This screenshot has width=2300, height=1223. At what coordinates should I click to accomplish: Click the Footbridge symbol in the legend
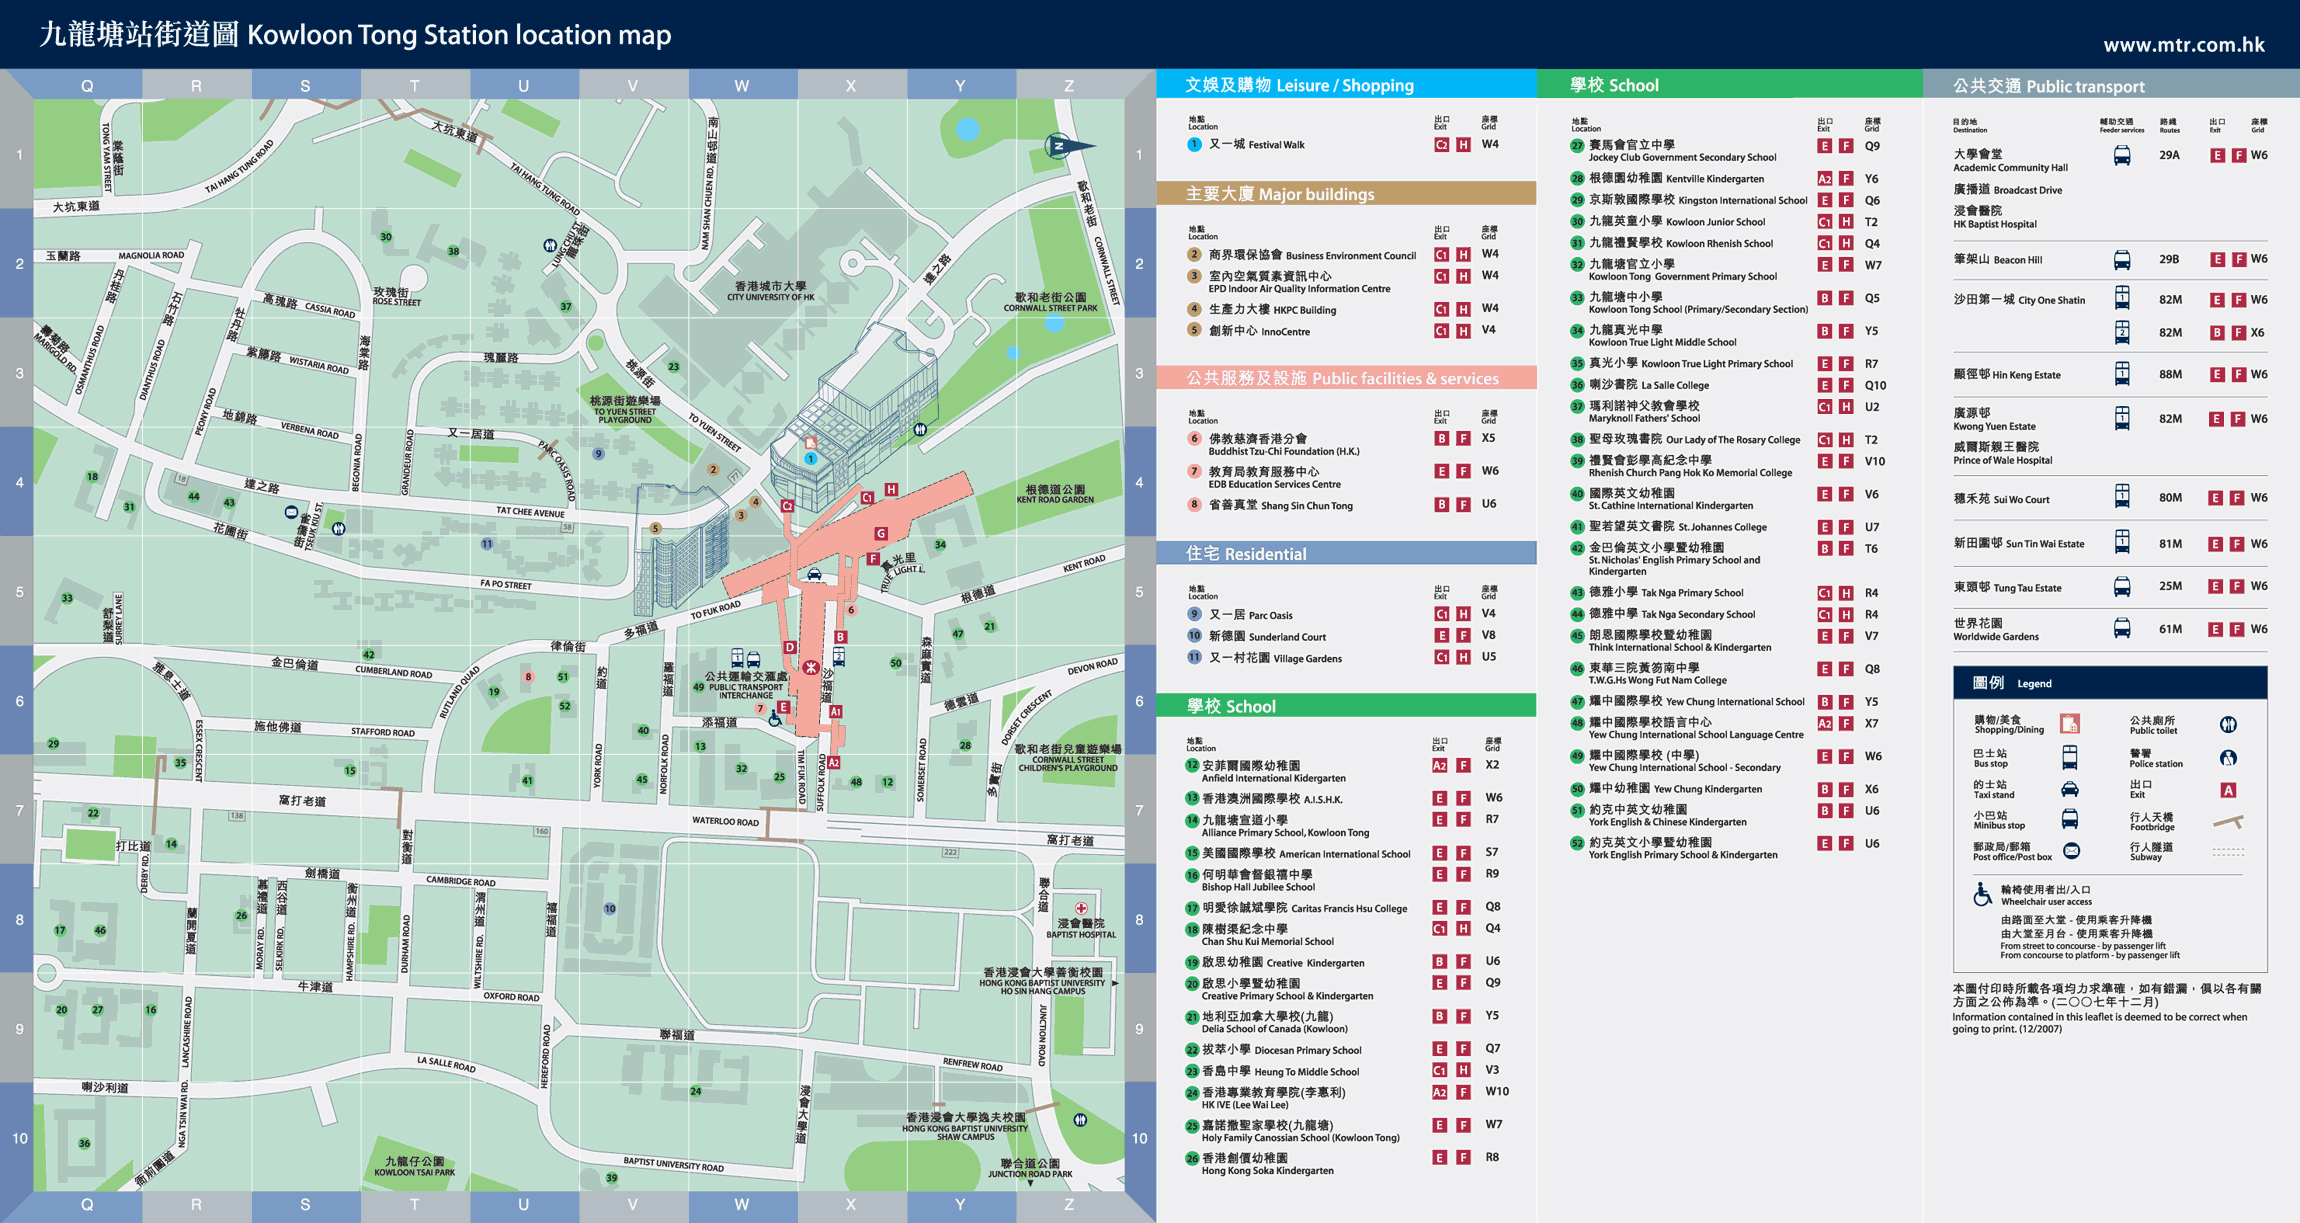click(2229, 822)
